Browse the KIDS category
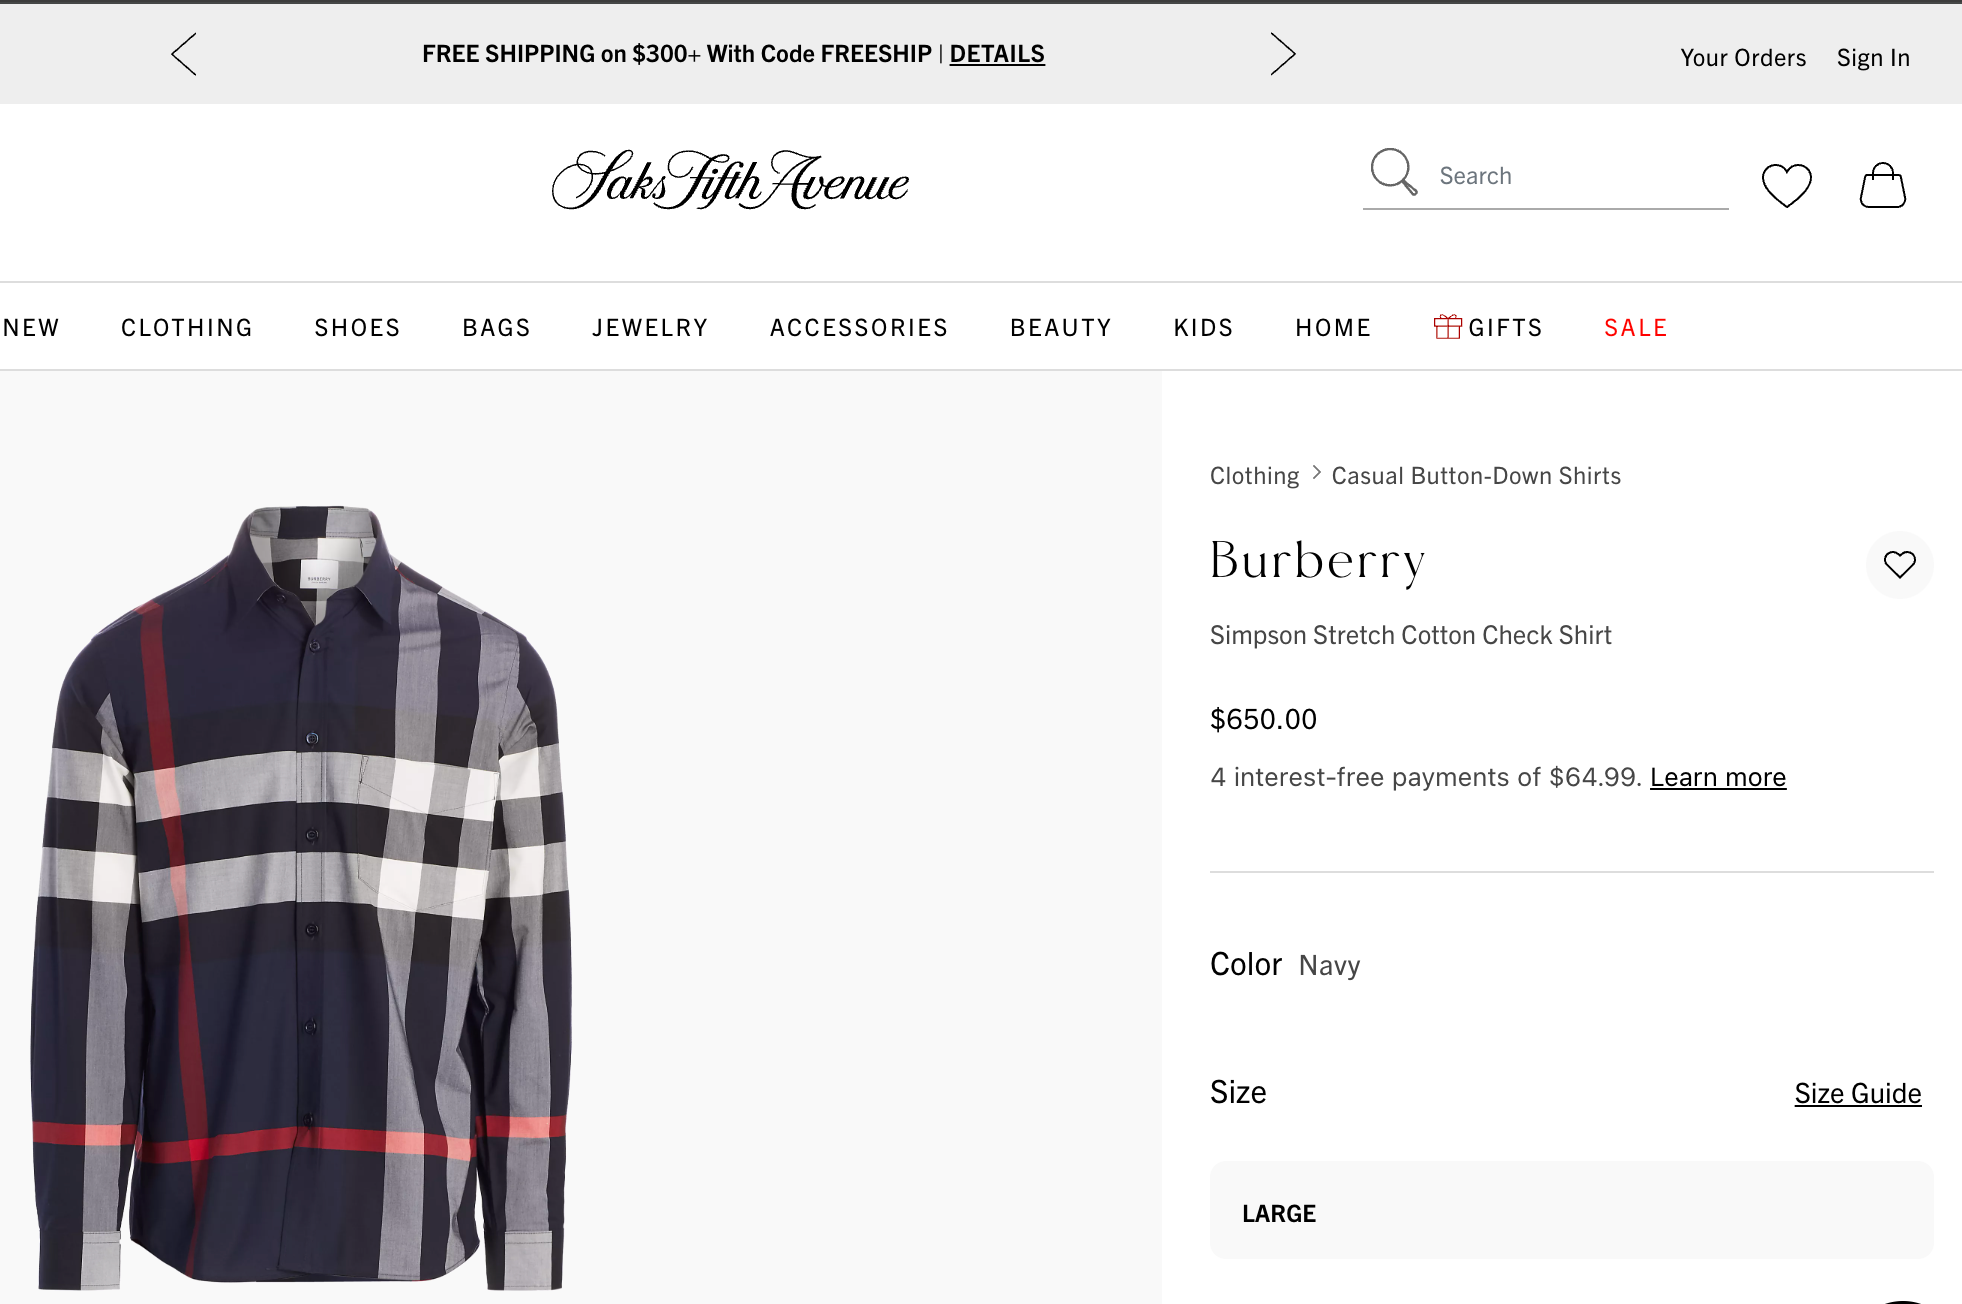 click(1202, 327)
